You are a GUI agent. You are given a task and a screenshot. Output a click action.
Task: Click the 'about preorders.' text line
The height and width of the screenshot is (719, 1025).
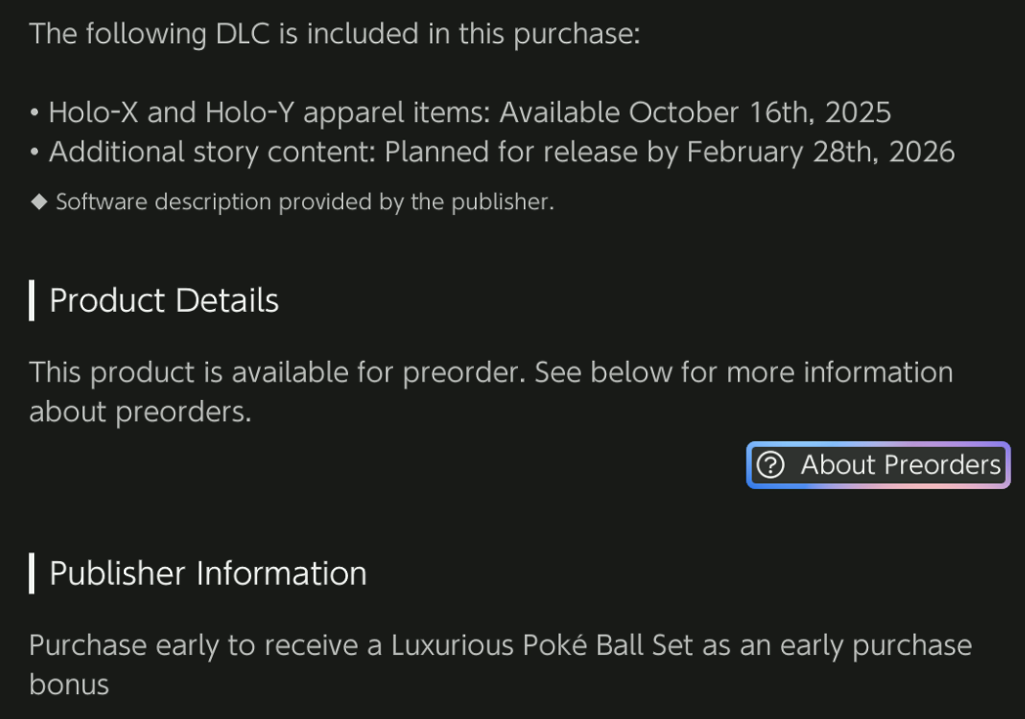point(140,412)
